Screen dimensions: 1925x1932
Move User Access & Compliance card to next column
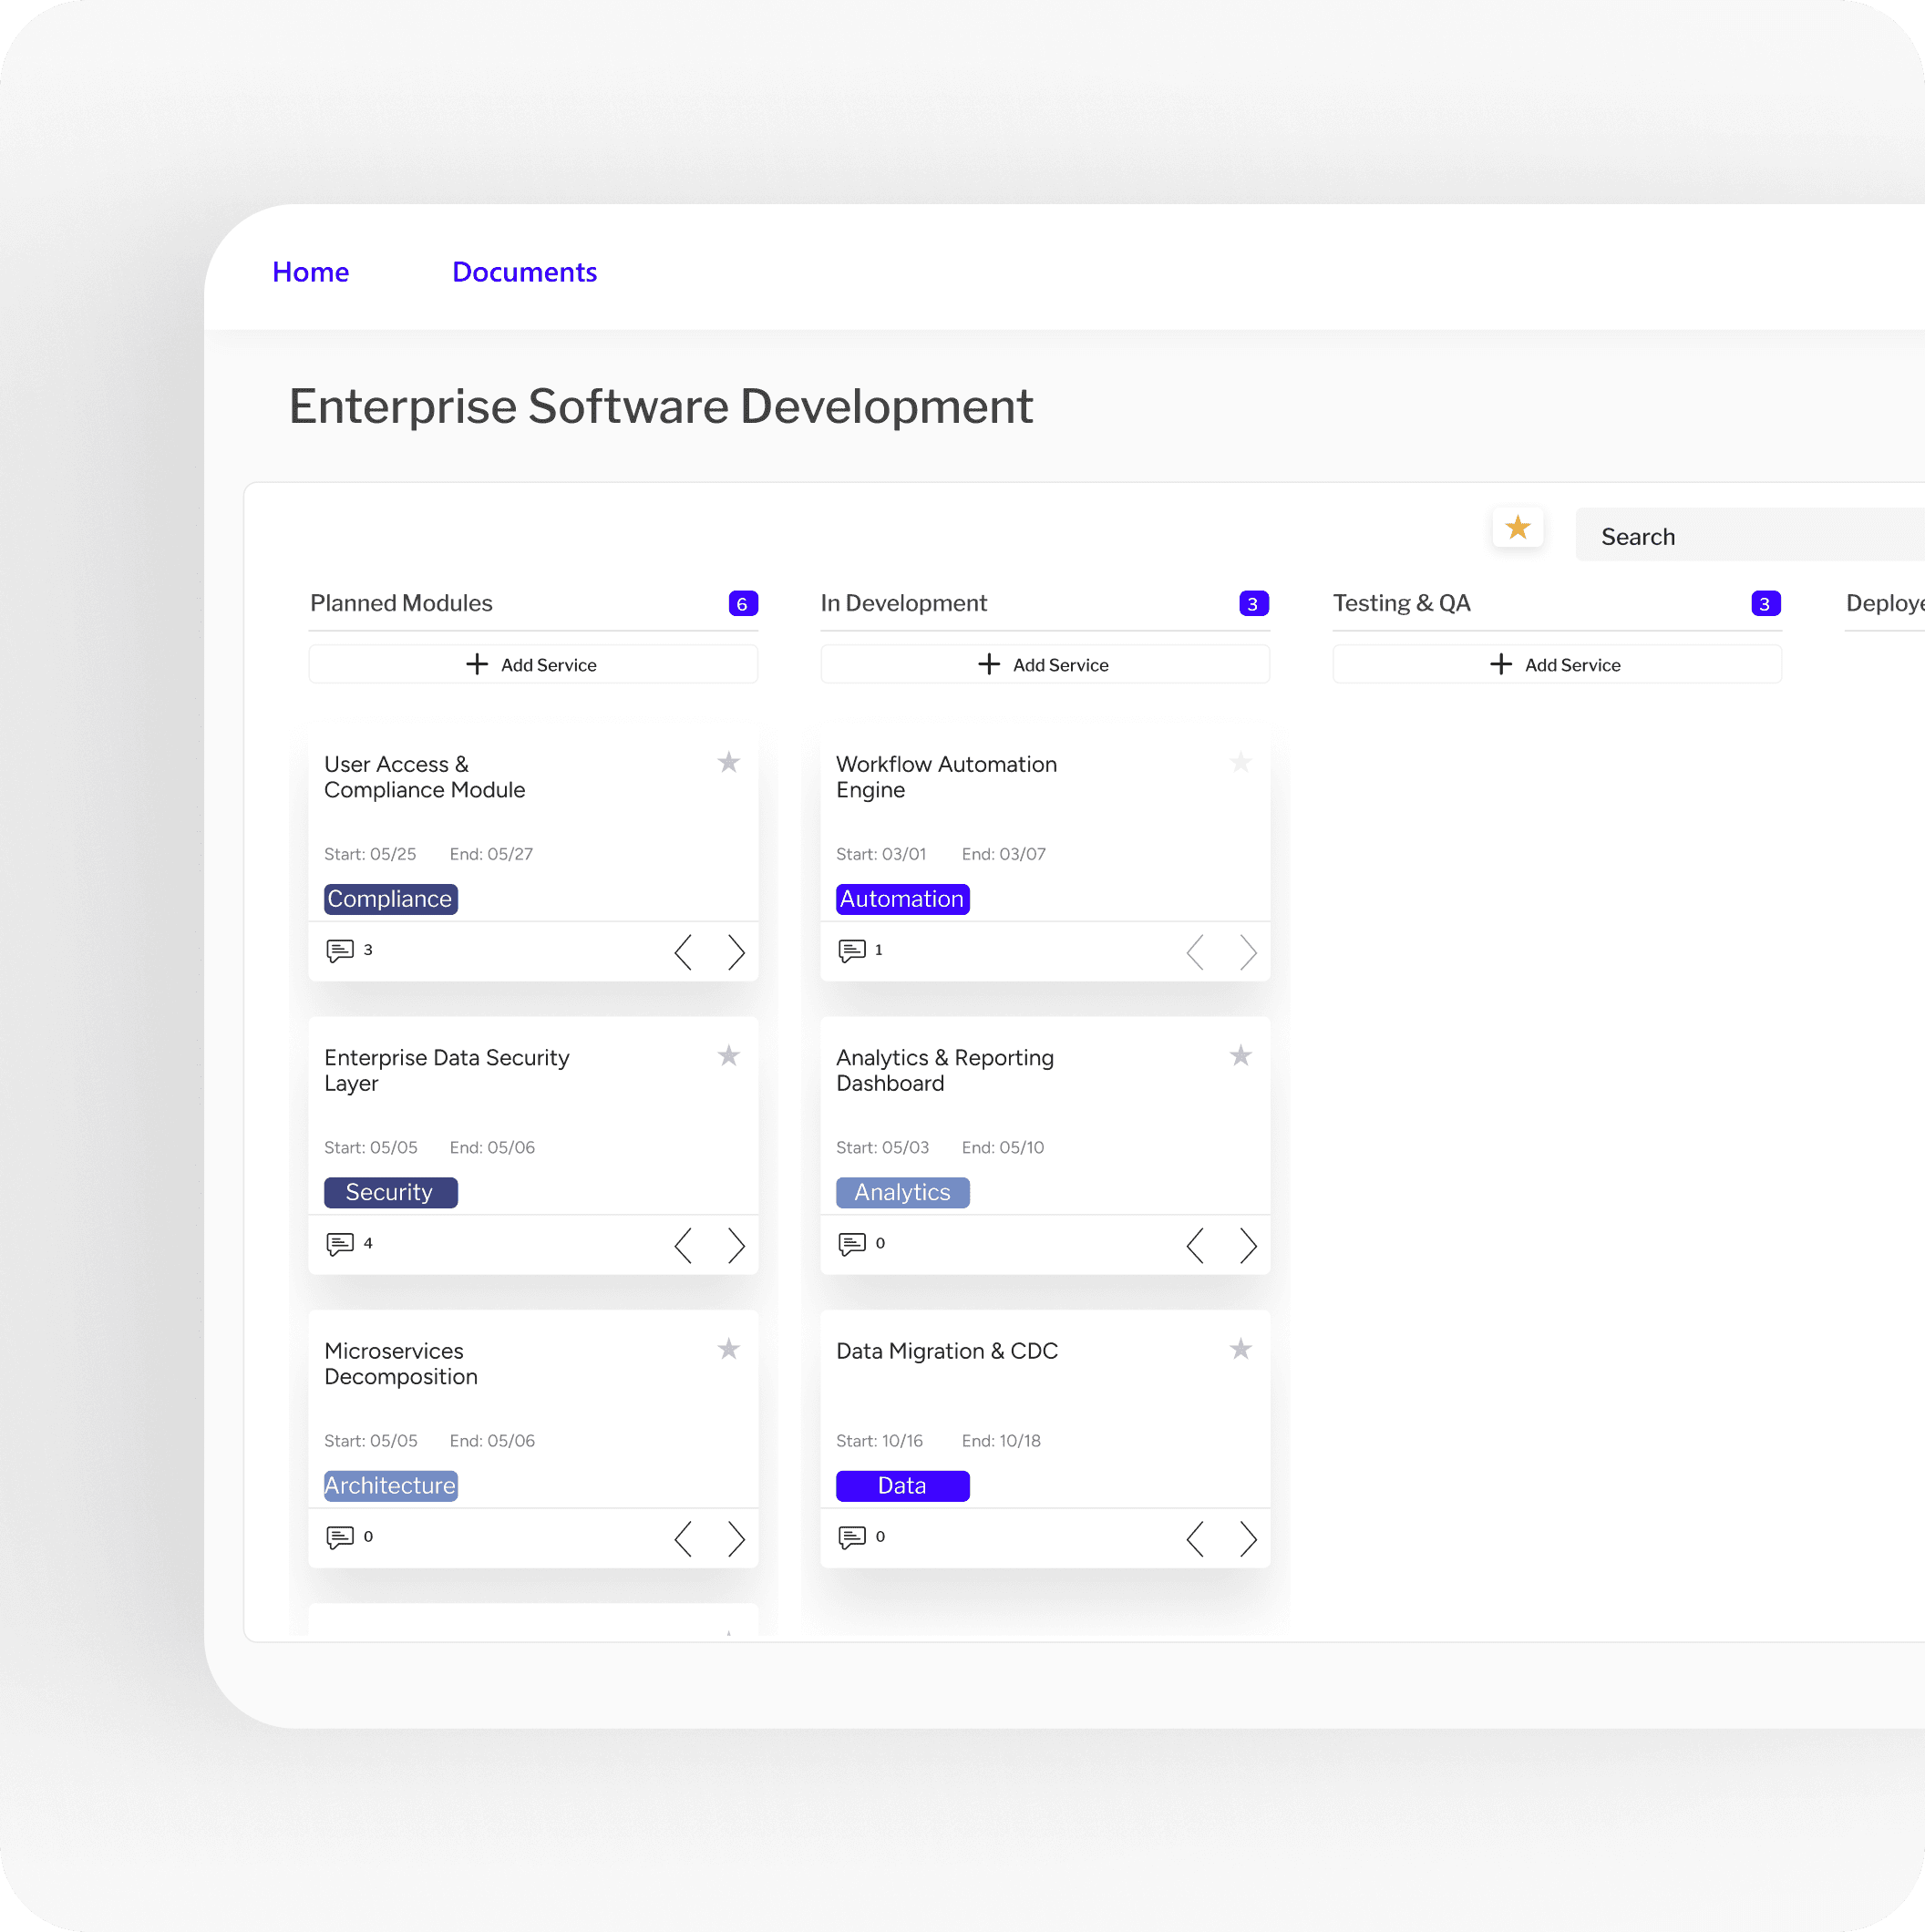pos(736,952)
